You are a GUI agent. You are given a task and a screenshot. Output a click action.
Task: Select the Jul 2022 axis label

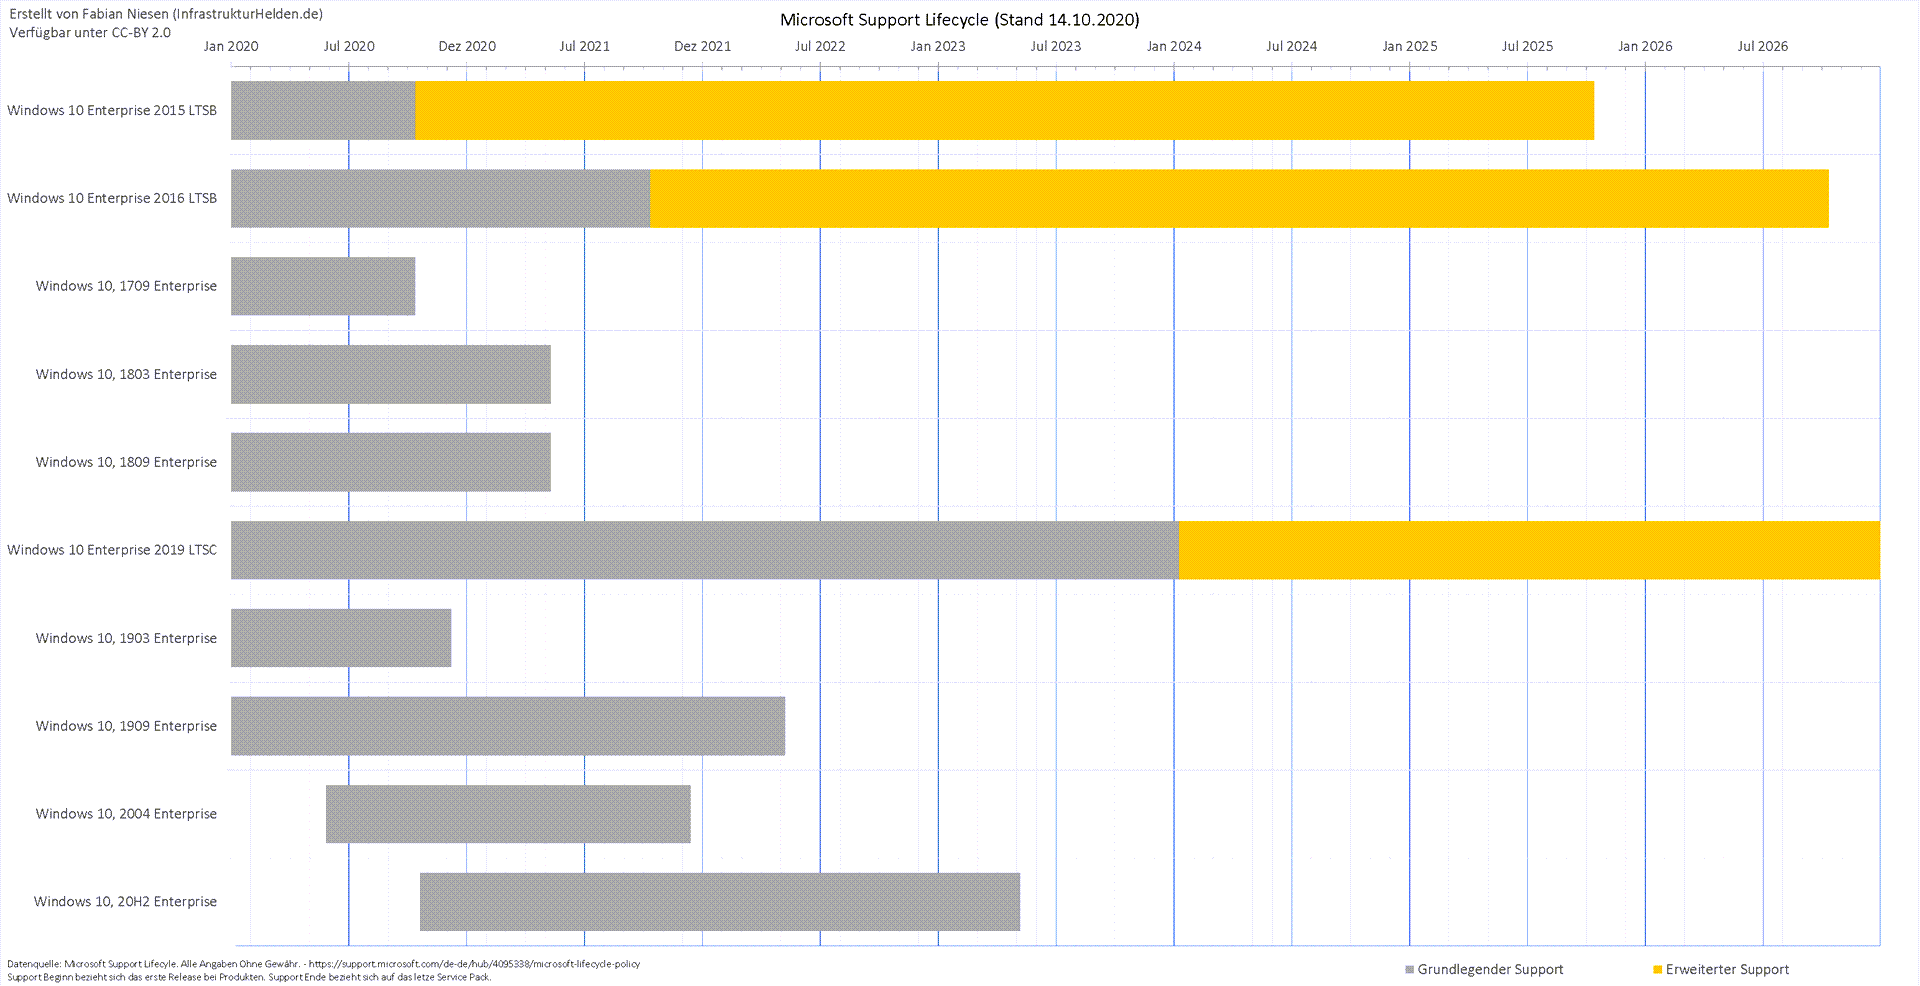click(820, 47)
